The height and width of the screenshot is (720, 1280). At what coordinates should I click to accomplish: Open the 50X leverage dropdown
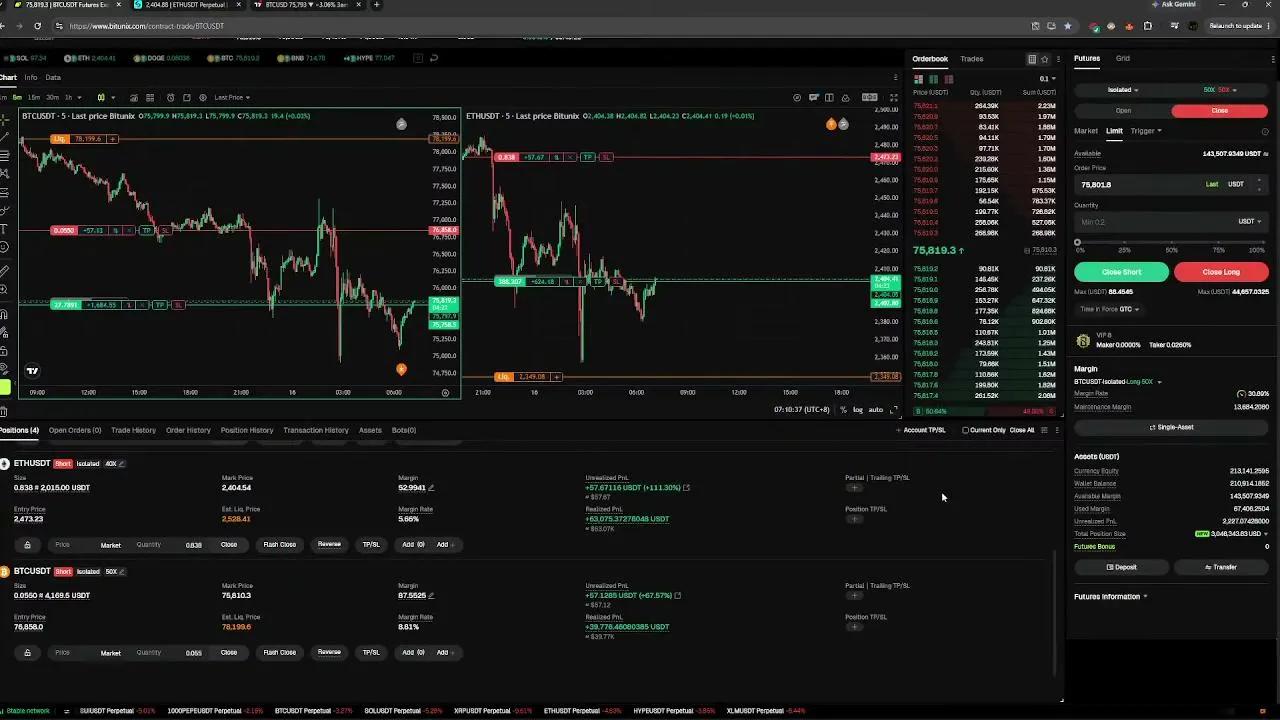[x=1220, y=90]
